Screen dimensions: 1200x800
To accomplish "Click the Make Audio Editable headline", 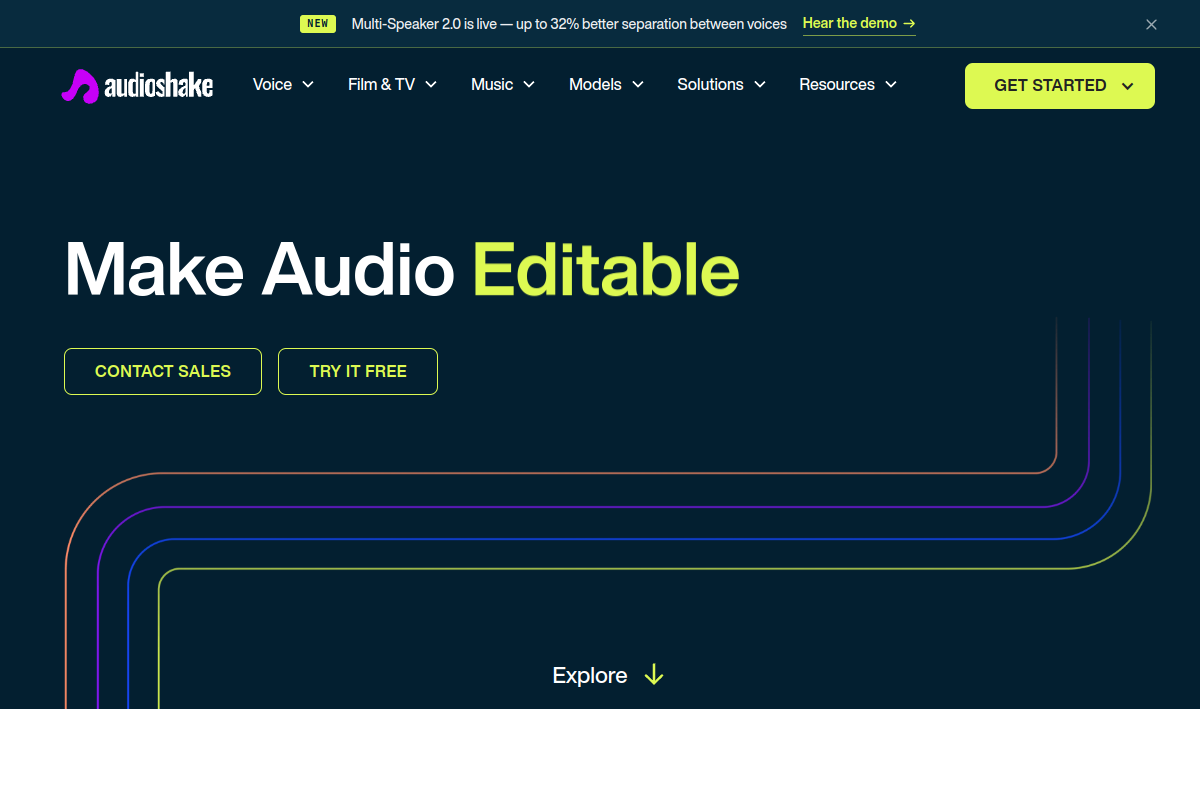I will (402, 270).
